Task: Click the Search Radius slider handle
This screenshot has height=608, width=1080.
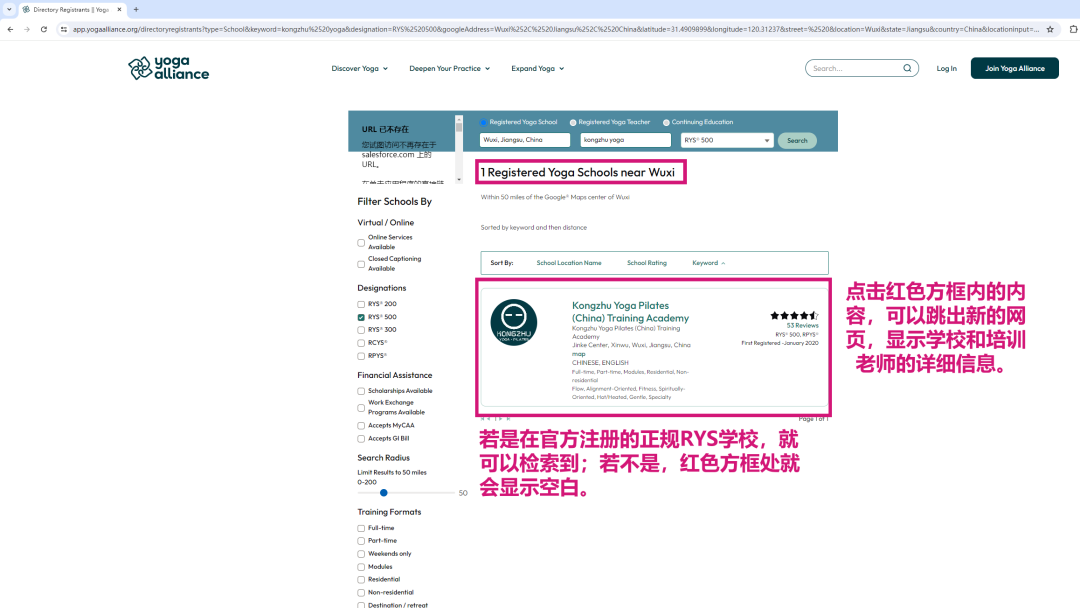Action: pos(384,492)
